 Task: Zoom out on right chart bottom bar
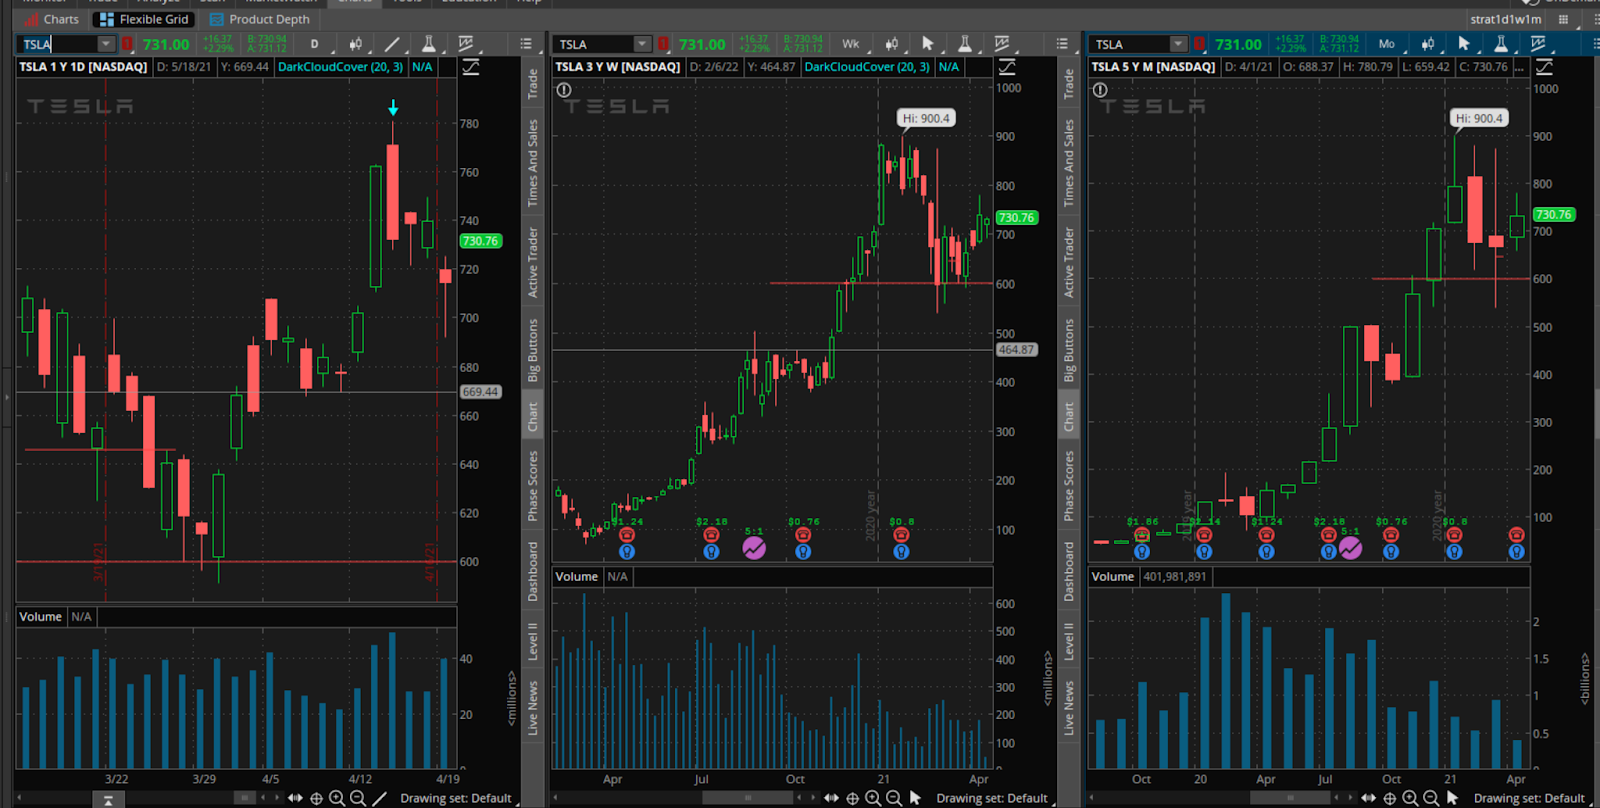[1431, 798]
